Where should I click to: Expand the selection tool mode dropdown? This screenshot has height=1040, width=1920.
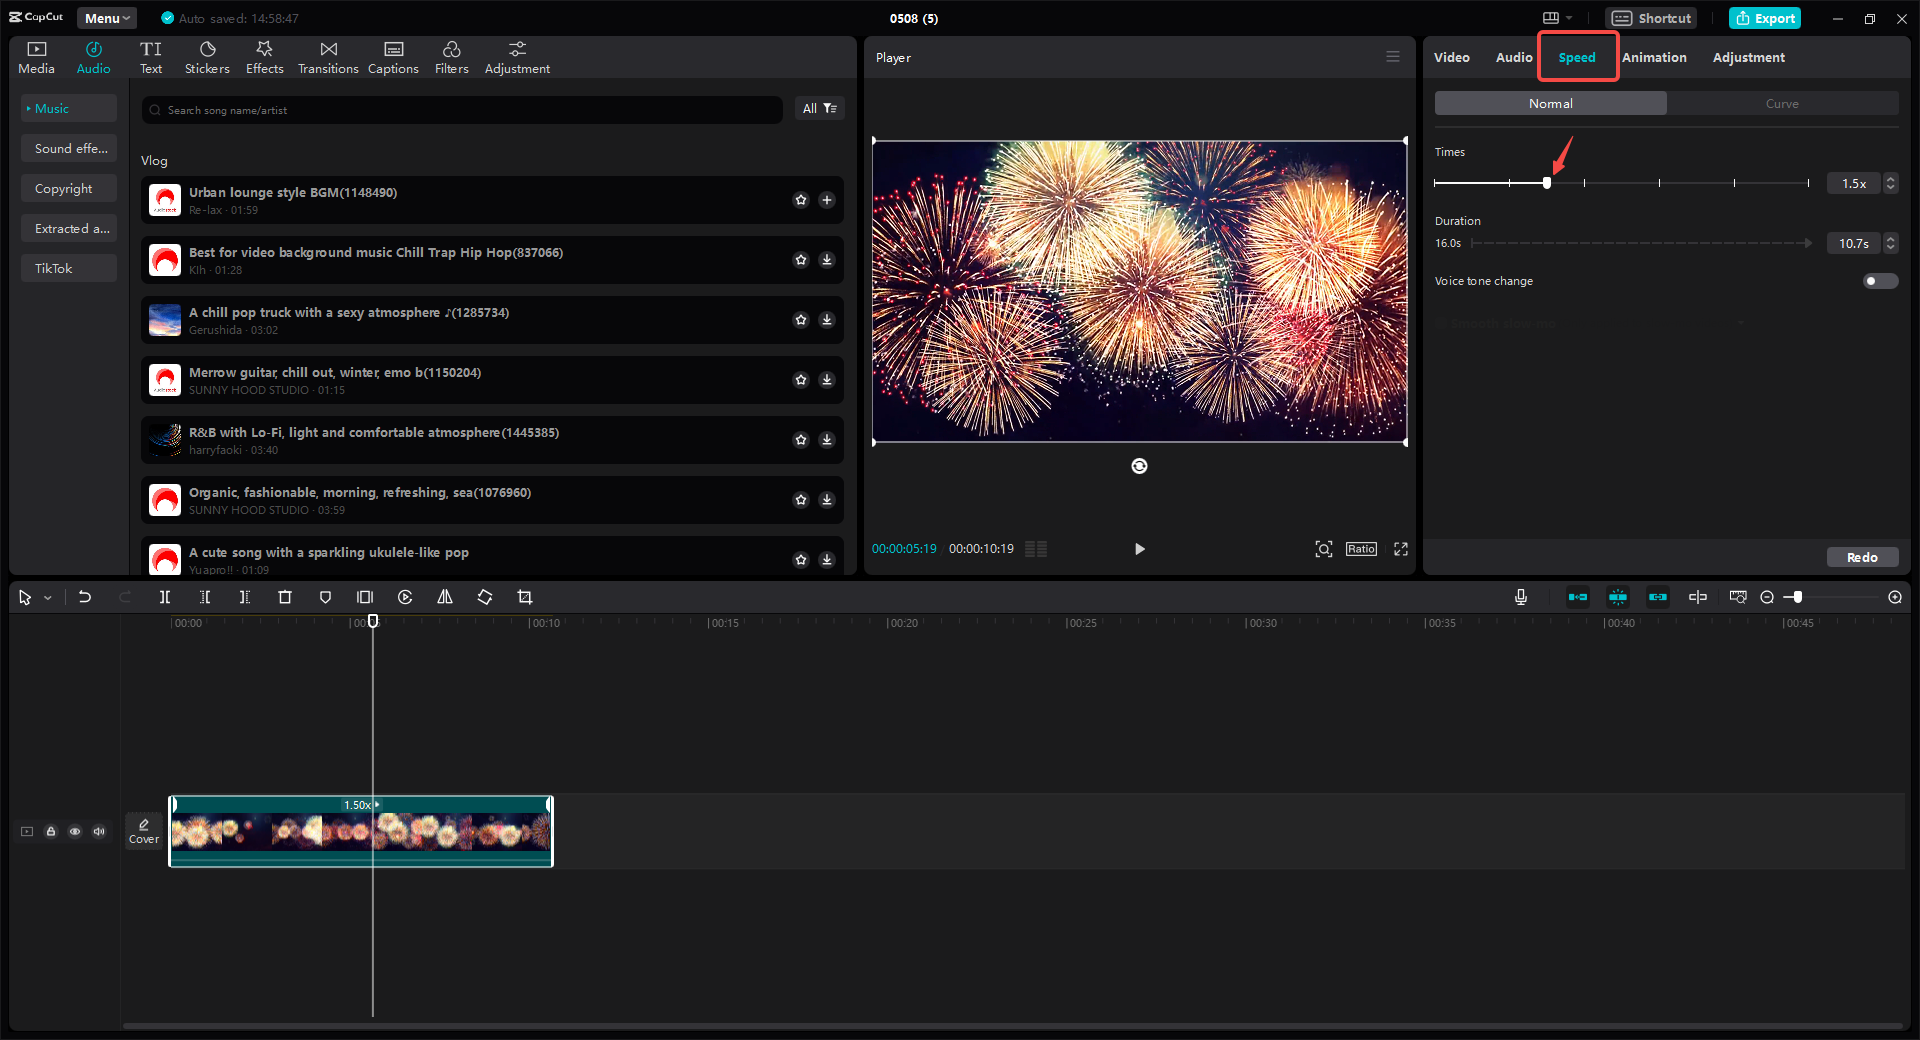tap(47, 598)
